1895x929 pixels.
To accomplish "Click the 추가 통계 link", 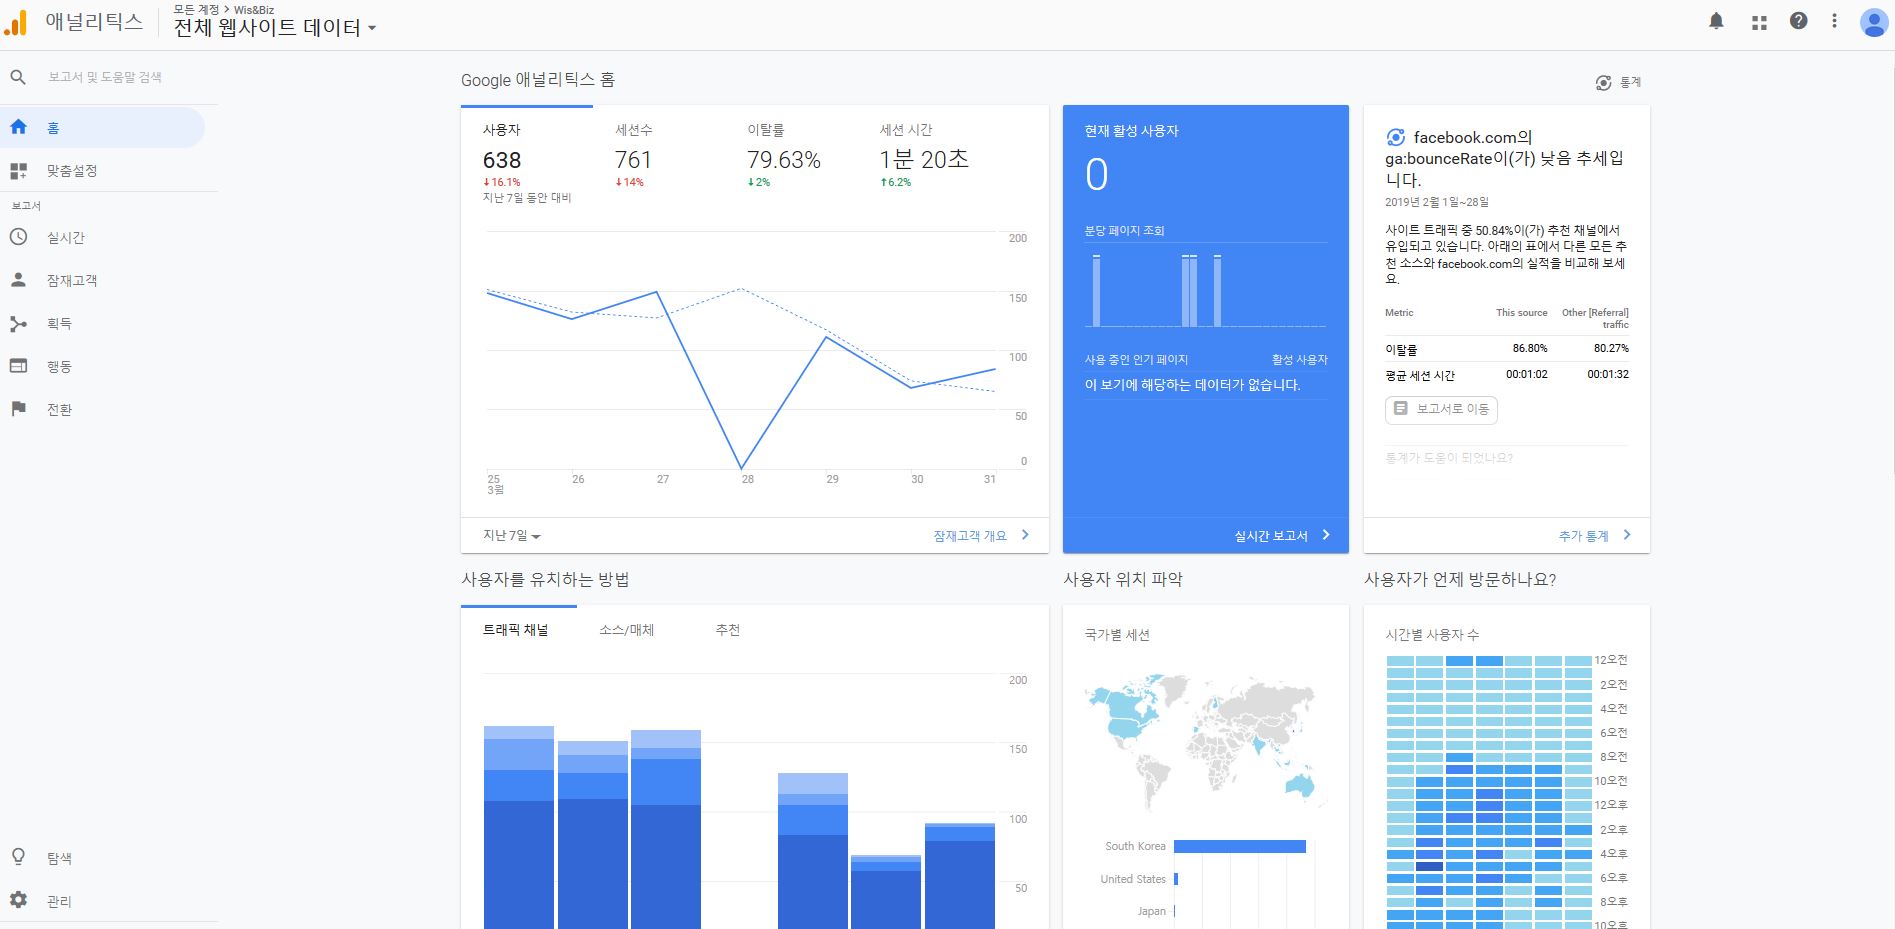I will coord(1584,536).
